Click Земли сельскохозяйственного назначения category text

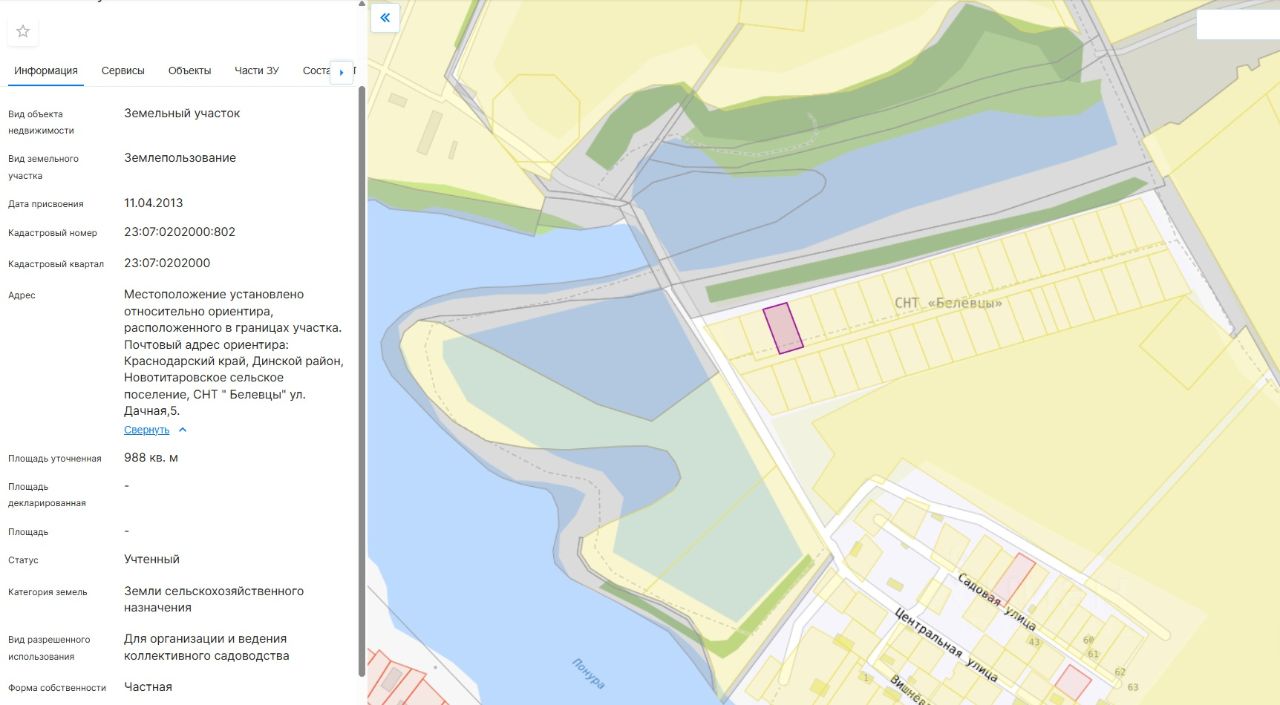(x=214, y=599)
